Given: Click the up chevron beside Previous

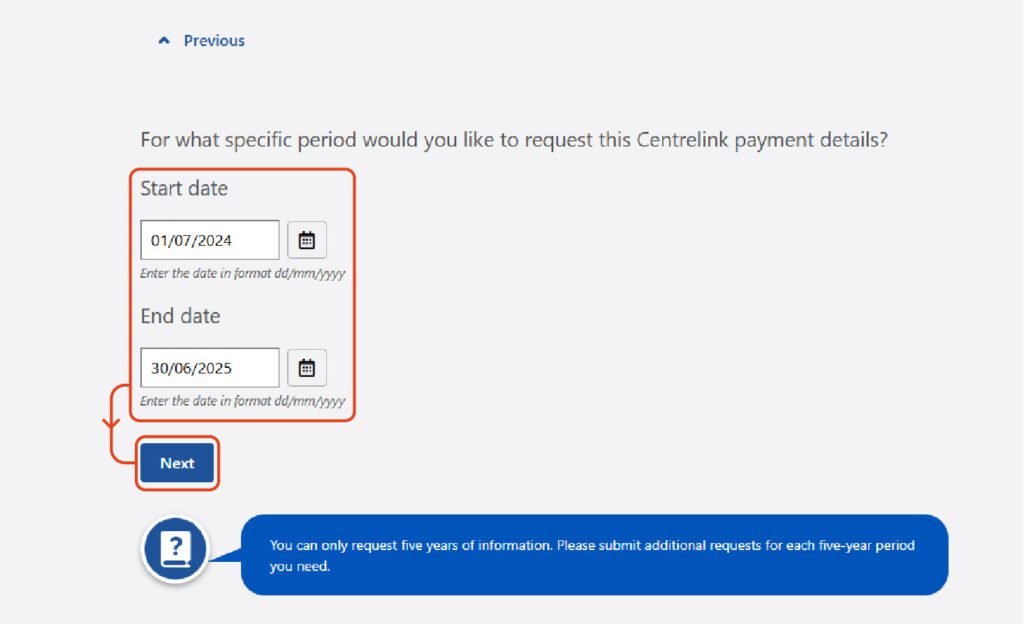Looking at the screenshot, I should coord(164,40).
